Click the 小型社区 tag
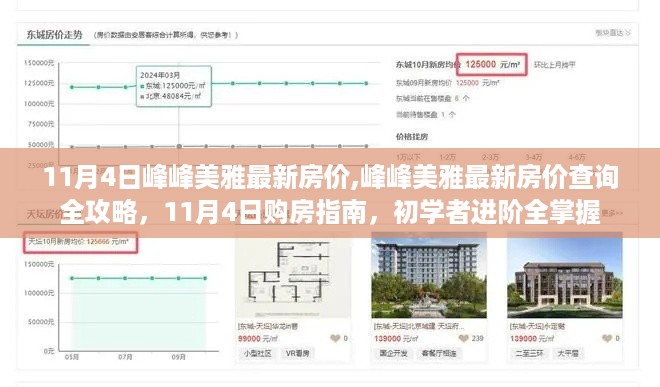The image size is (660, 387). [x=257, y=353]
